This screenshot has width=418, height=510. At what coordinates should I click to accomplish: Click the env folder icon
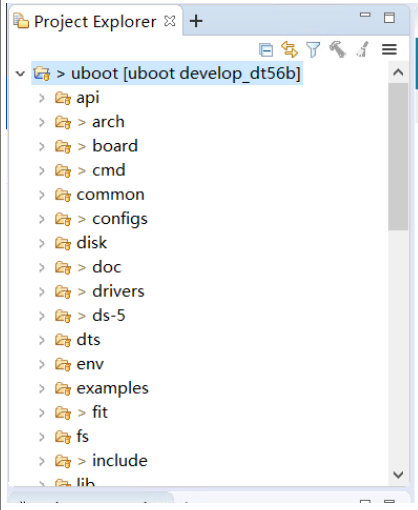coord(63,364)
